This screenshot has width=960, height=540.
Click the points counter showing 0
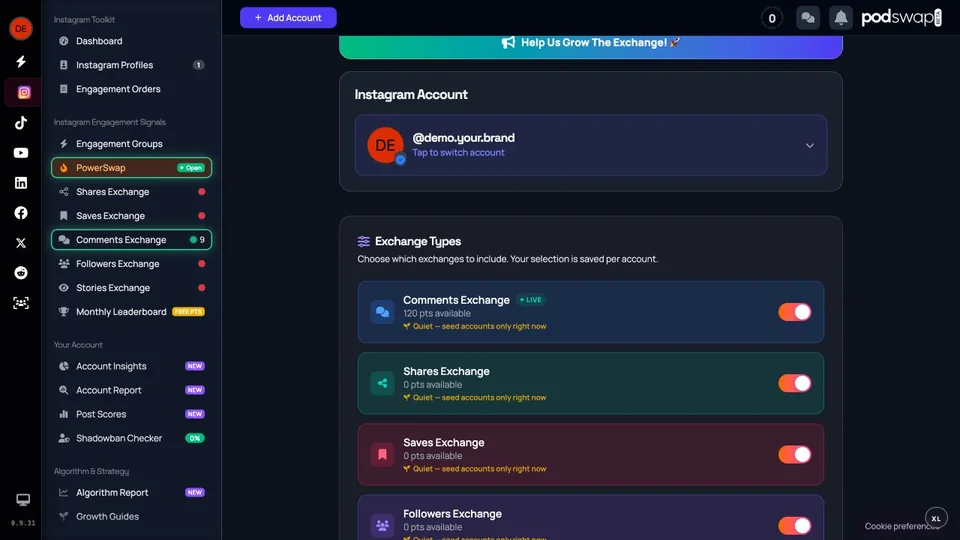coord(772,18)
